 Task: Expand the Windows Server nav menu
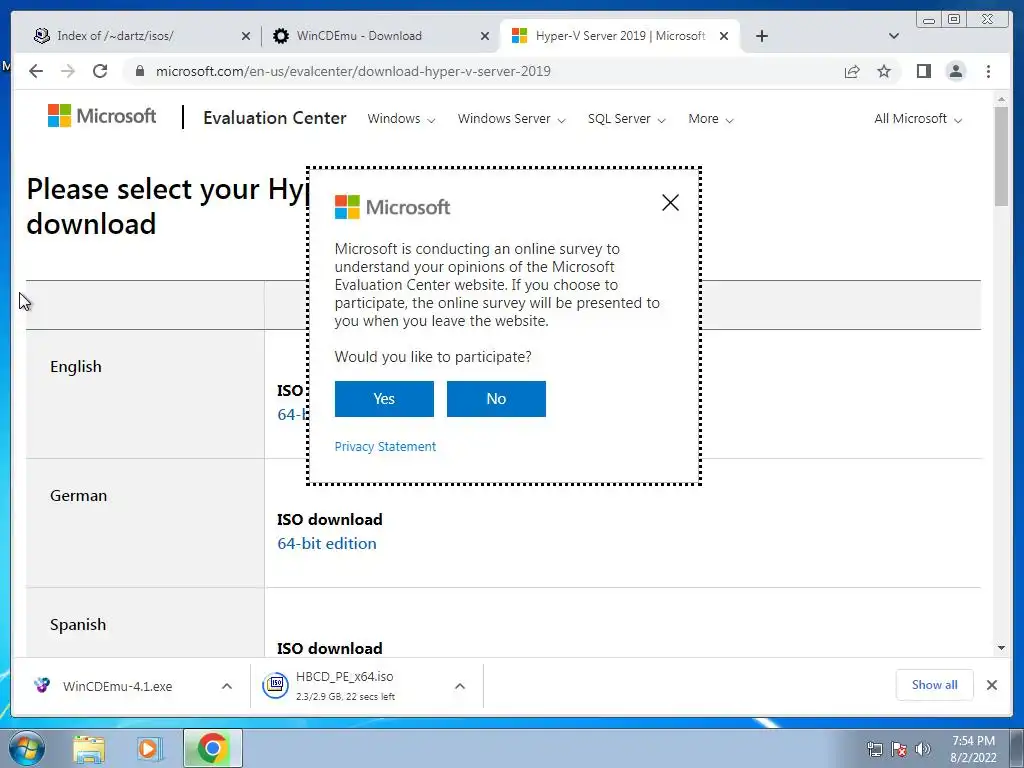point(511,119)
